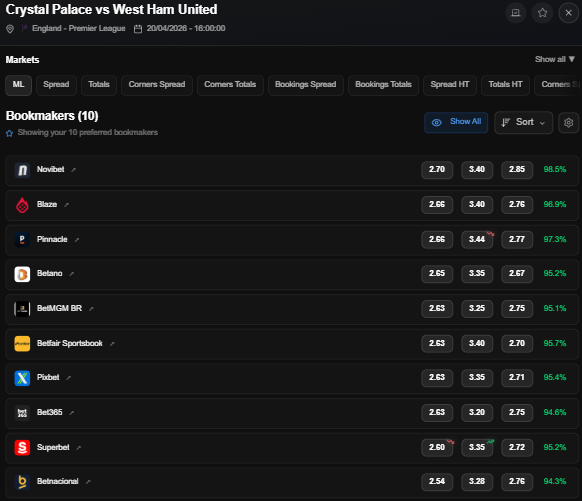Click the favorite star icon in header

point(542,13)
